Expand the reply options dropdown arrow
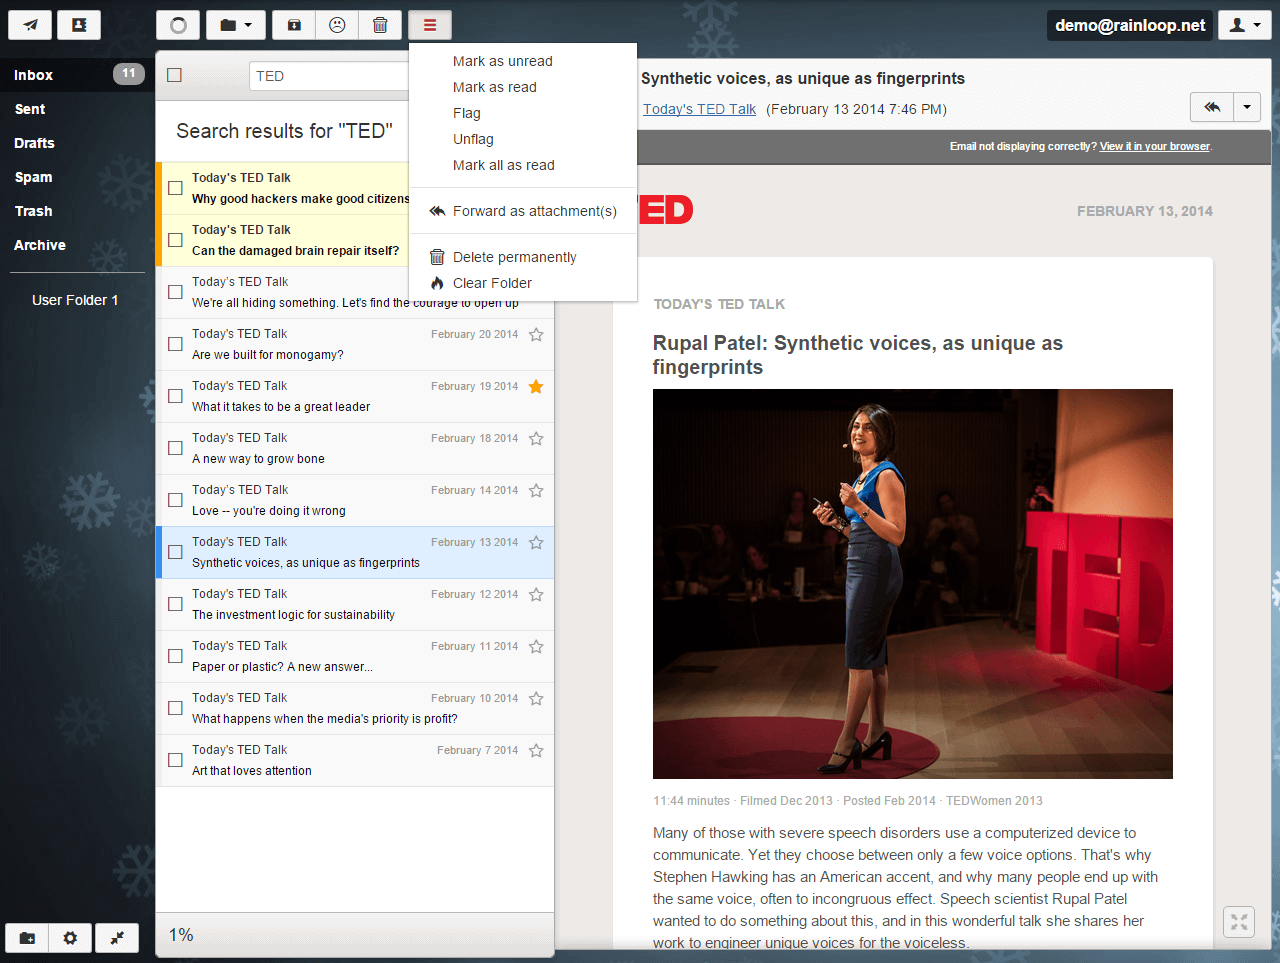 pos(1247,107)
